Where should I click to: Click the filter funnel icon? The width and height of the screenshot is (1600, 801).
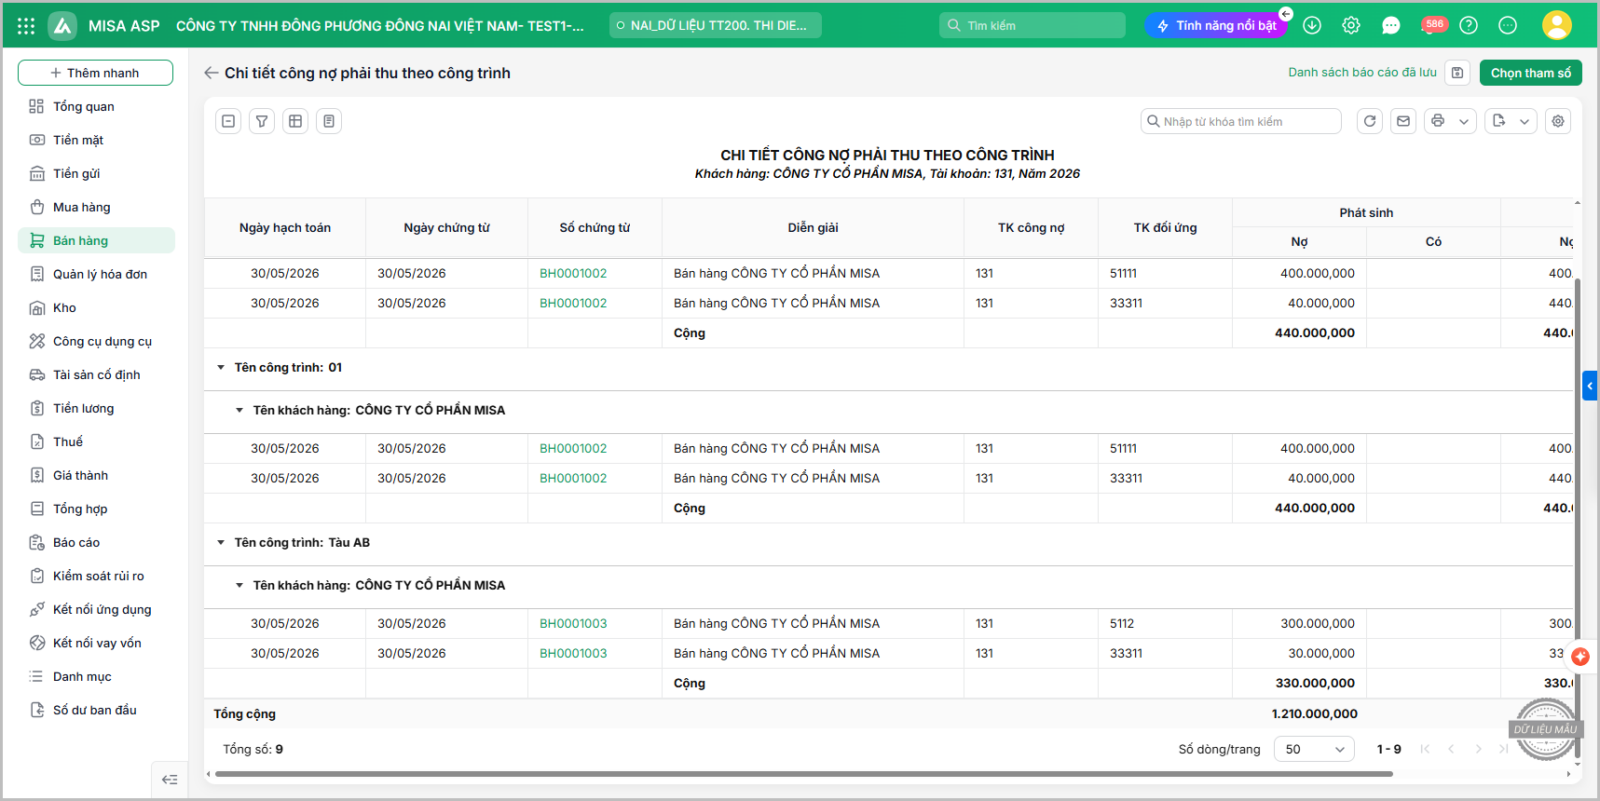coord(262,121)
